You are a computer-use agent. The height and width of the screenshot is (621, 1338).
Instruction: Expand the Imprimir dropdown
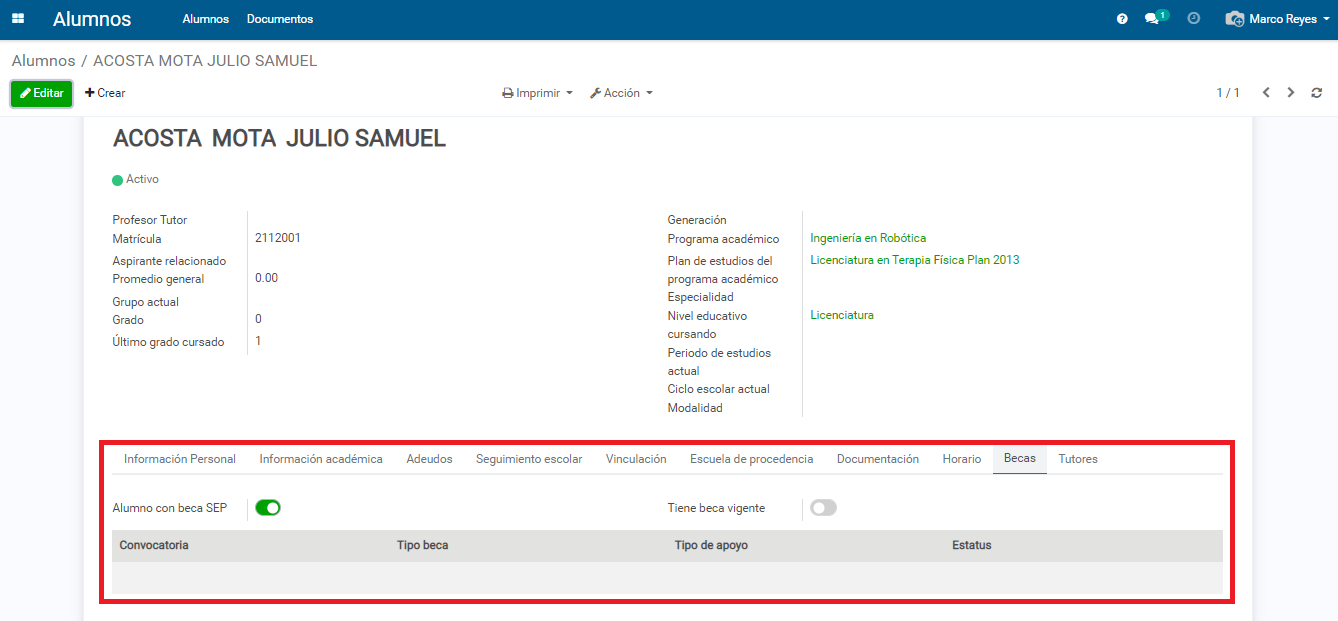point(538,93)
